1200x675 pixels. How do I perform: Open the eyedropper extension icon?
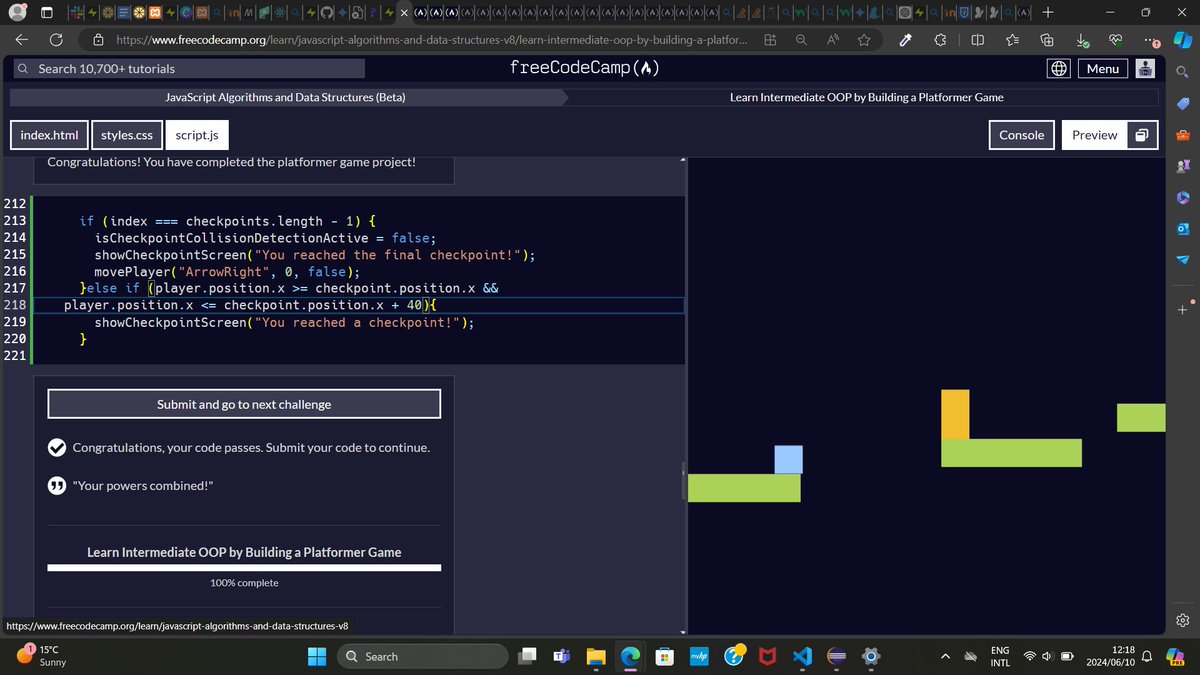coord(906,40)
